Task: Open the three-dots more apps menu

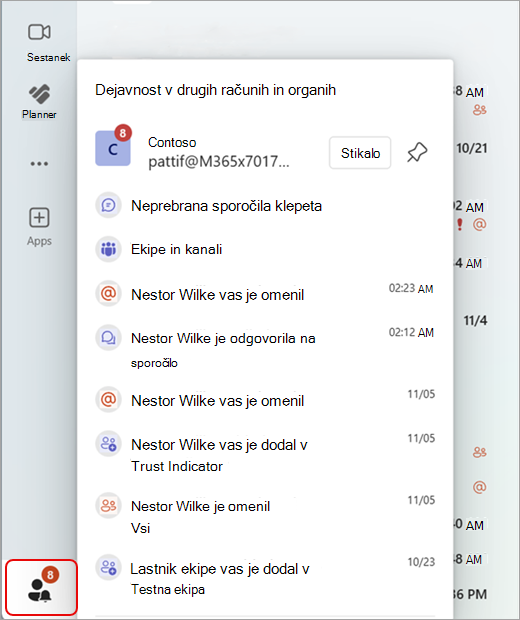Action: tap(39, 163)
